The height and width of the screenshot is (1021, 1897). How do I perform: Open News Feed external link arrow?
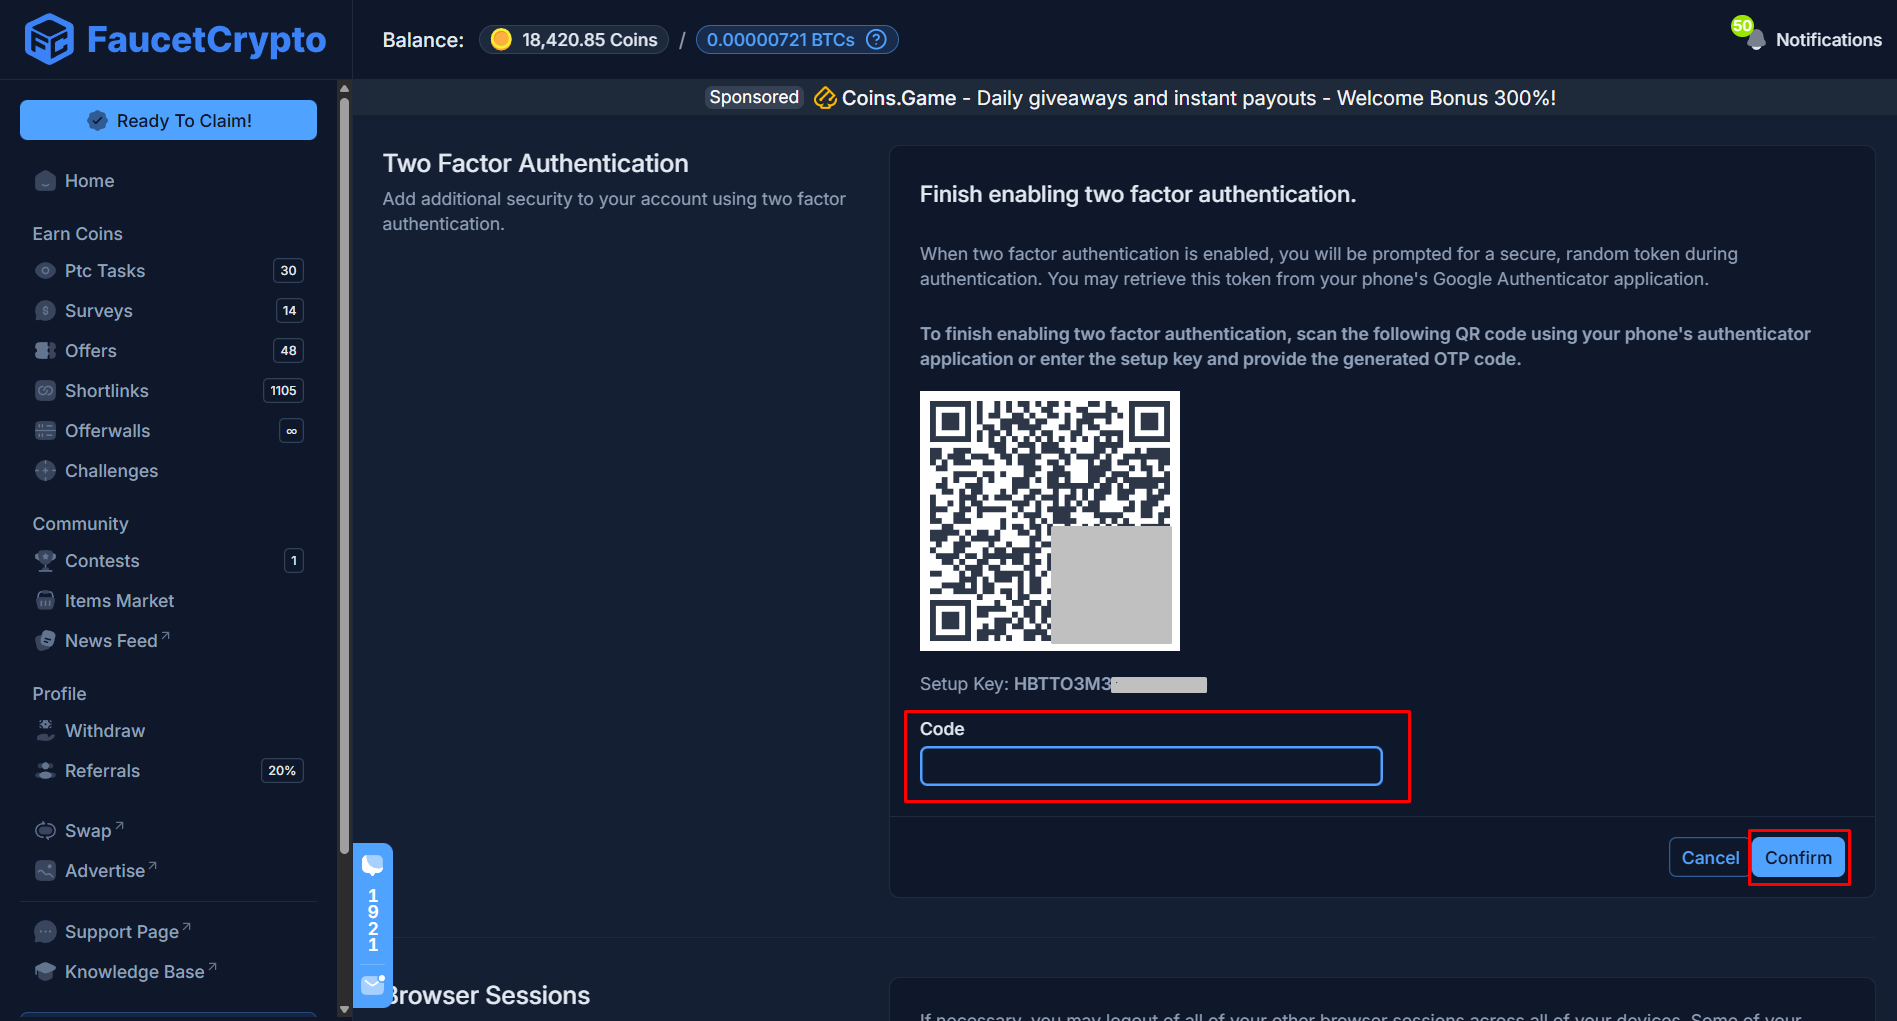[x=165, y=633]
